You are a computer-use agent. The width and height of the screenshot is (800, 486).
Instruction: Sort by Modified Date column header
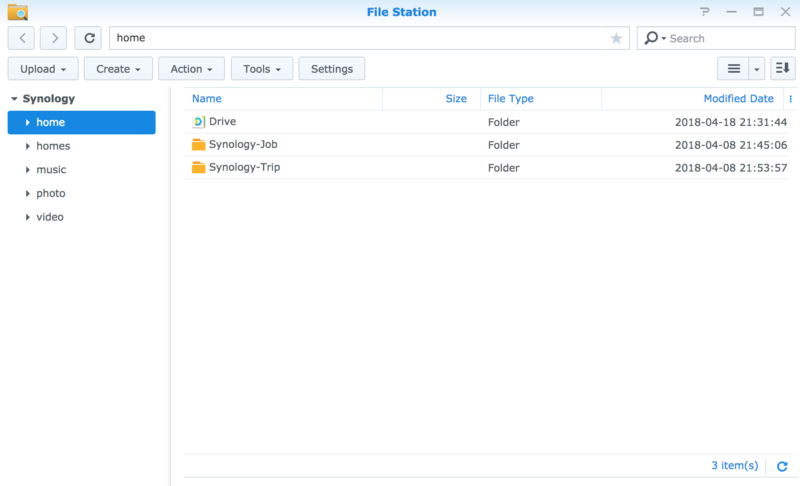(739, 98)
